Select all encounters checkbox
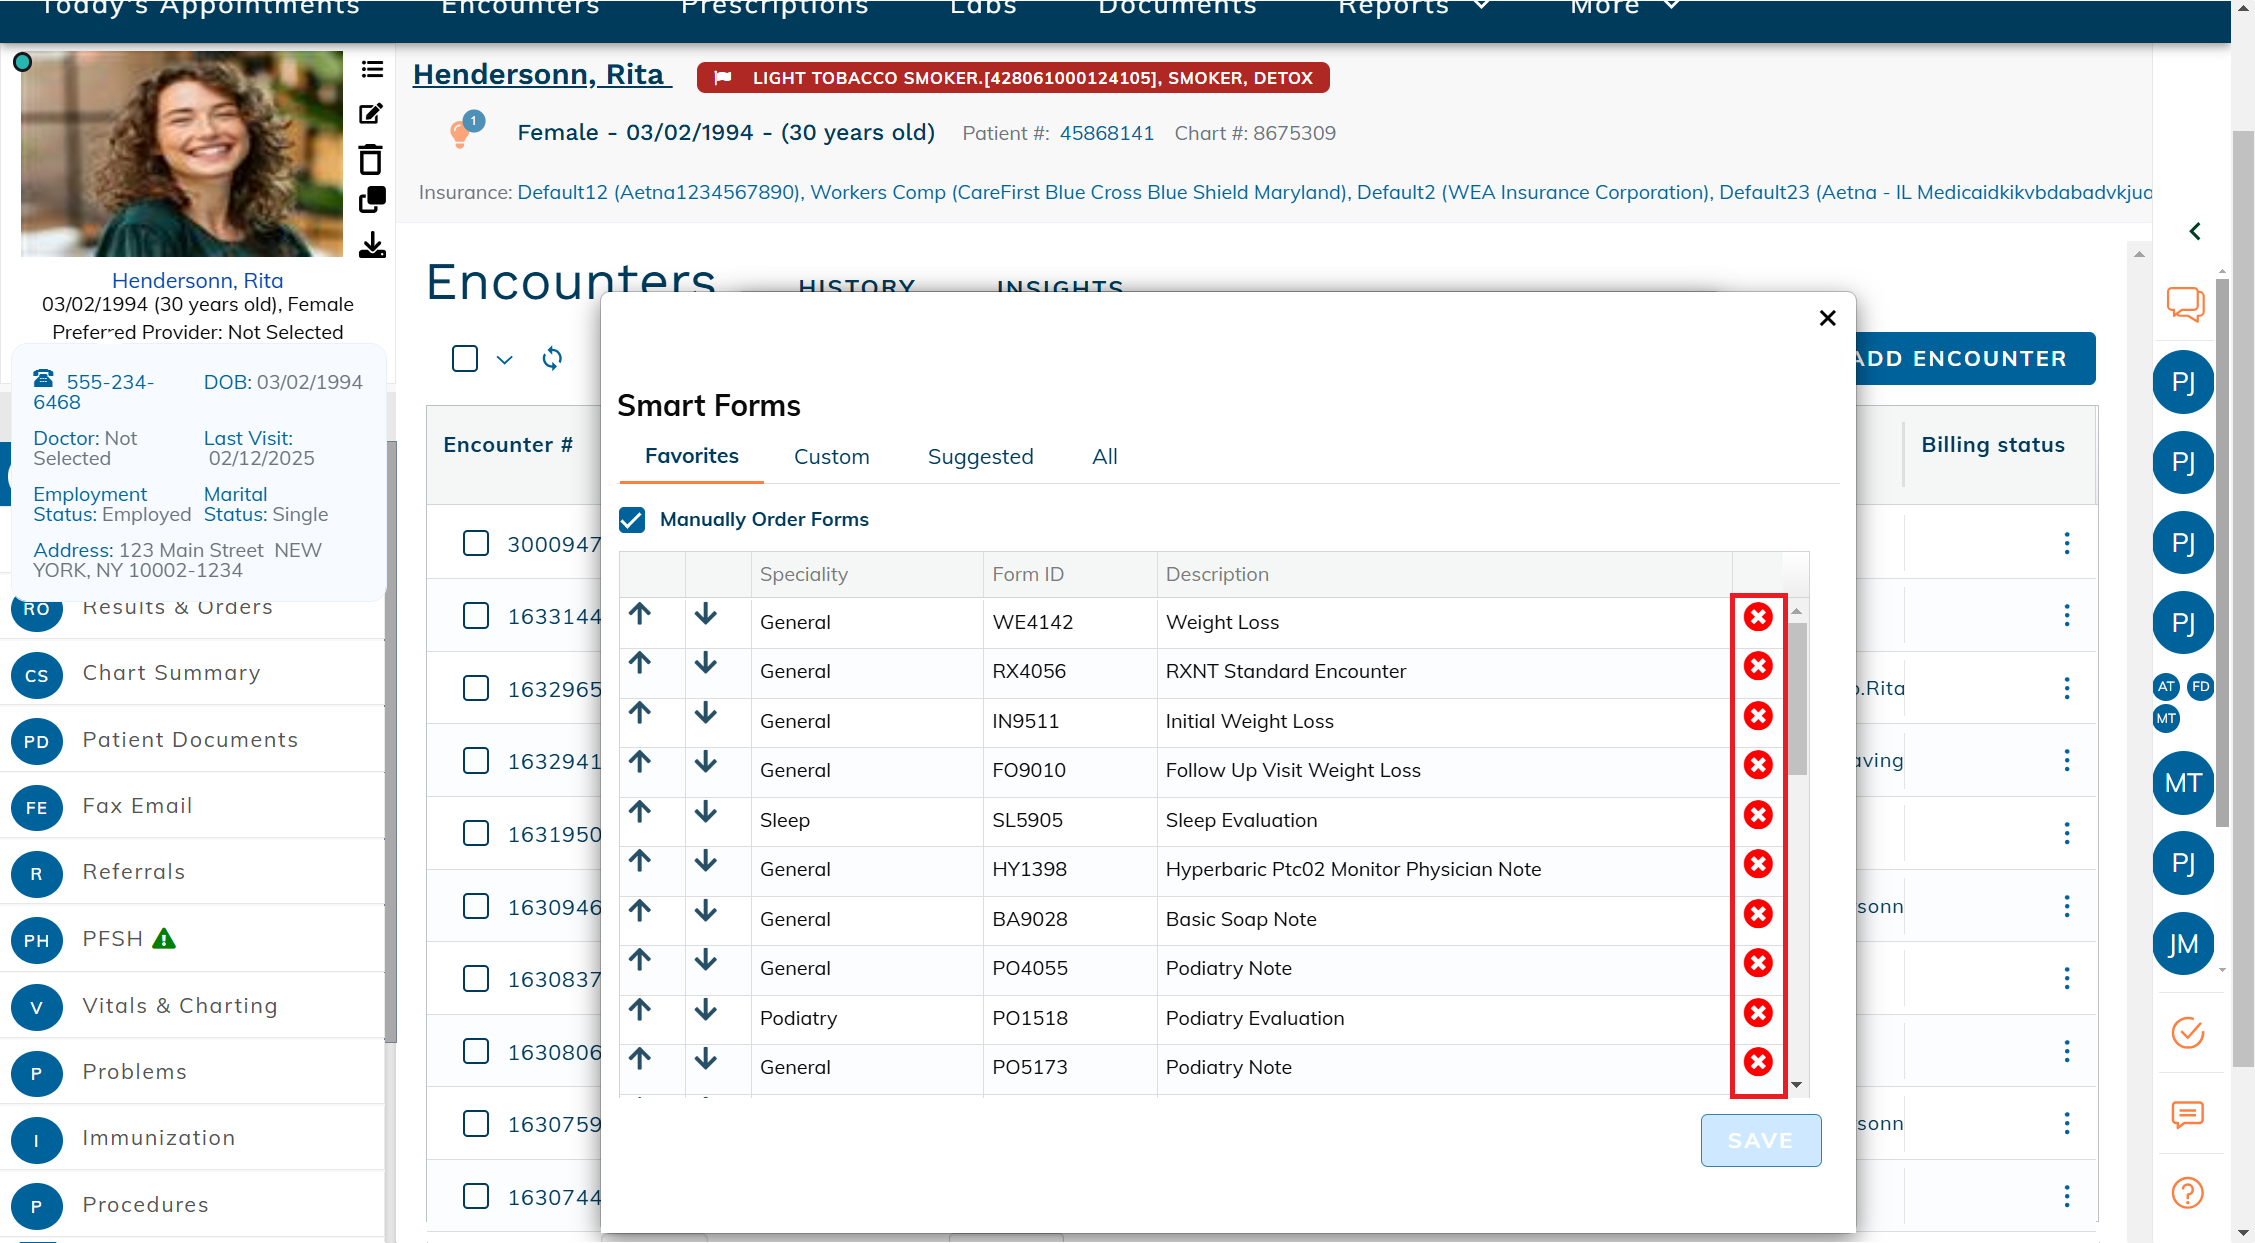 point(465,358)
